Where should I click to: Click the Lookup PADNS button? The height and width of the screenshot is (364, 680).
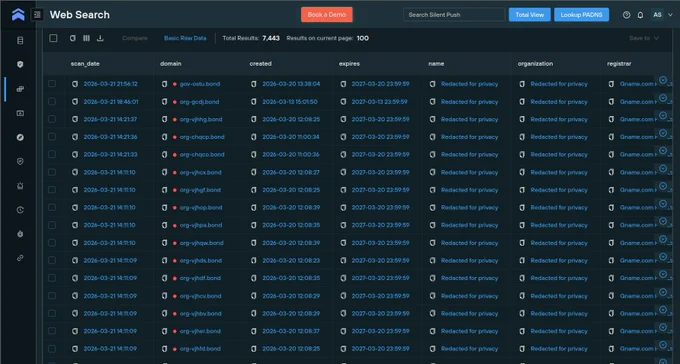click(x=581, y=15)
